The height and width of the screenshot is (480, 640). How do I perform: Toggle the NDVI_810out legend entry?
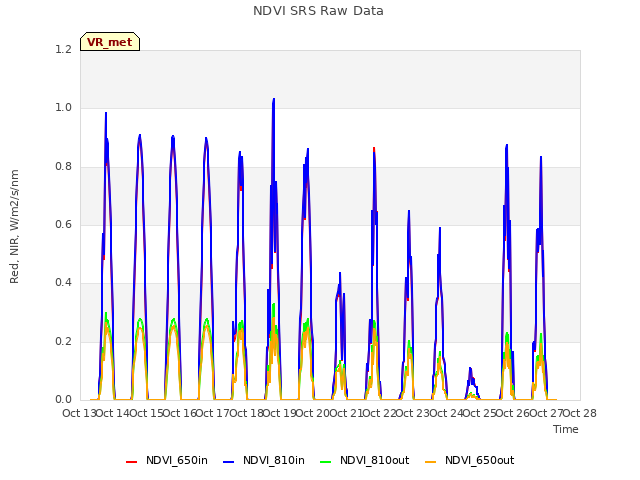(365, 461)
